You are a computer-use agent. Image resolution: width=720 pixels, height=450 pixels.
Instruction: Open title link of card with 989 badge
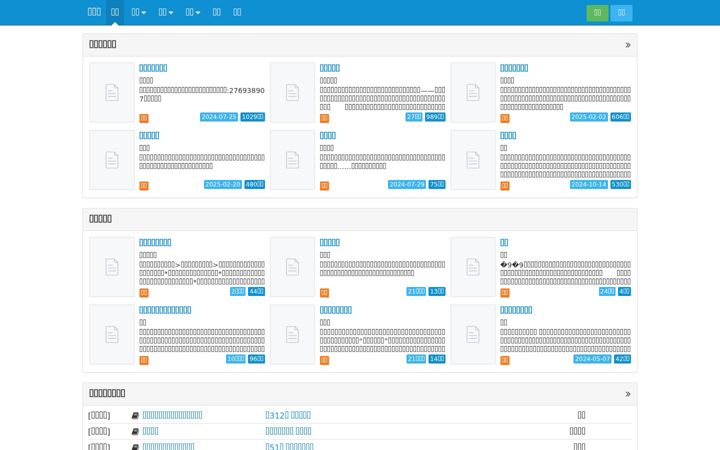tap(330, 68)
